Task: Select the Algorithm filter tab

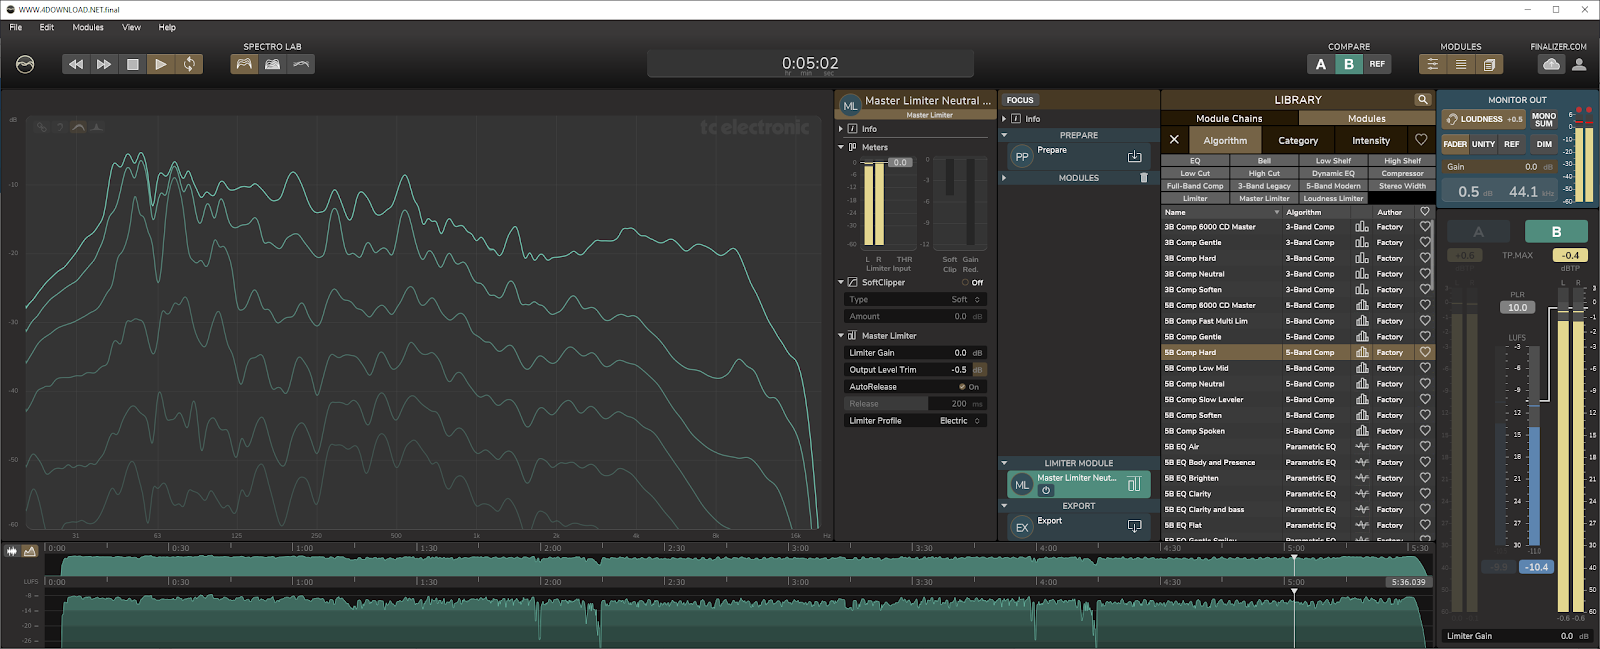Action: click(x=1225, y=140)
